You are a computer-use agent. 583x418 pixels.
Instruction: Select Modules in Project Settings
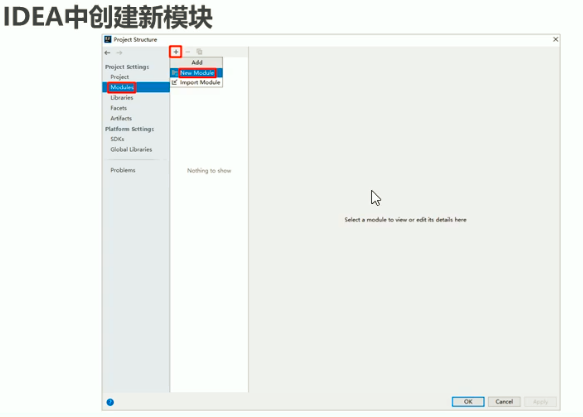[x=122, y=87]
